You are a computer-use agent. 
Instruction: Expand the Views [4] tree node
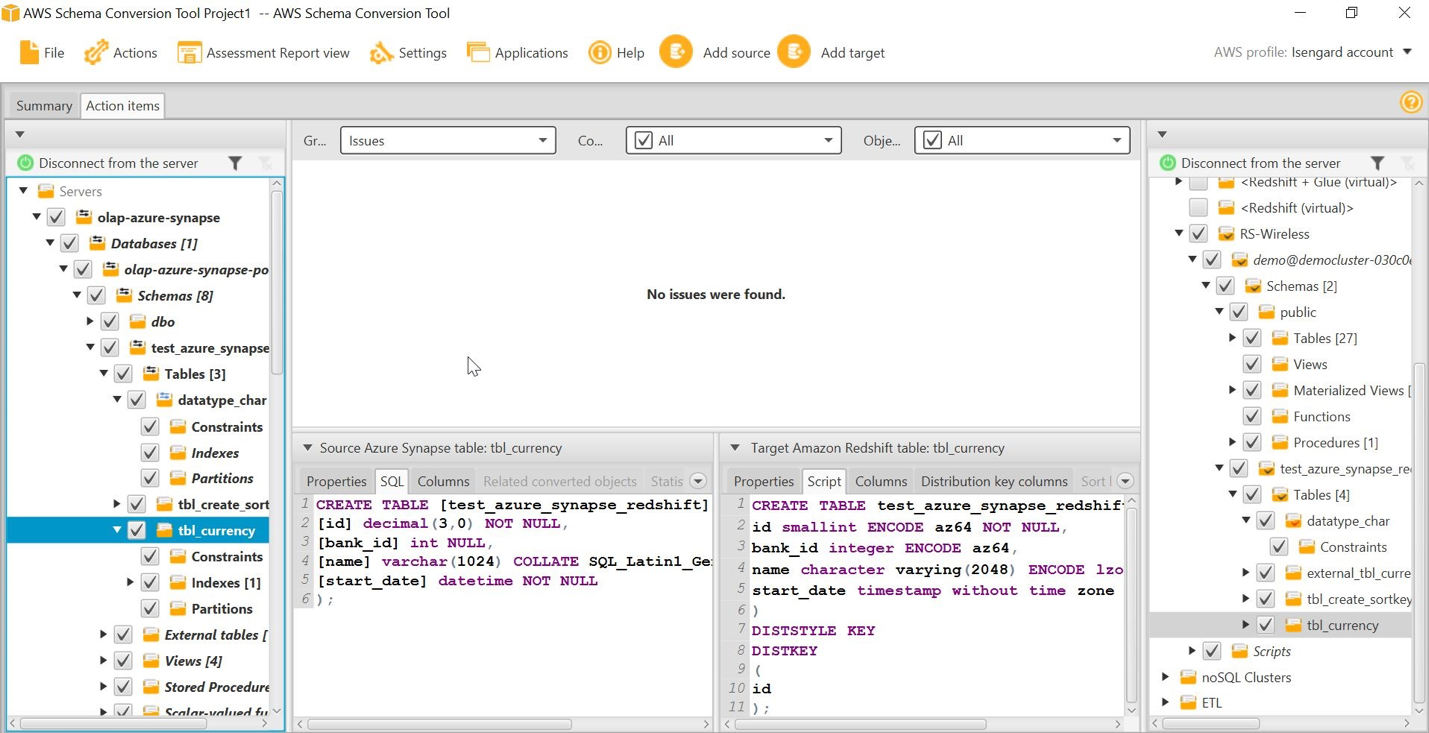point(103,661)
